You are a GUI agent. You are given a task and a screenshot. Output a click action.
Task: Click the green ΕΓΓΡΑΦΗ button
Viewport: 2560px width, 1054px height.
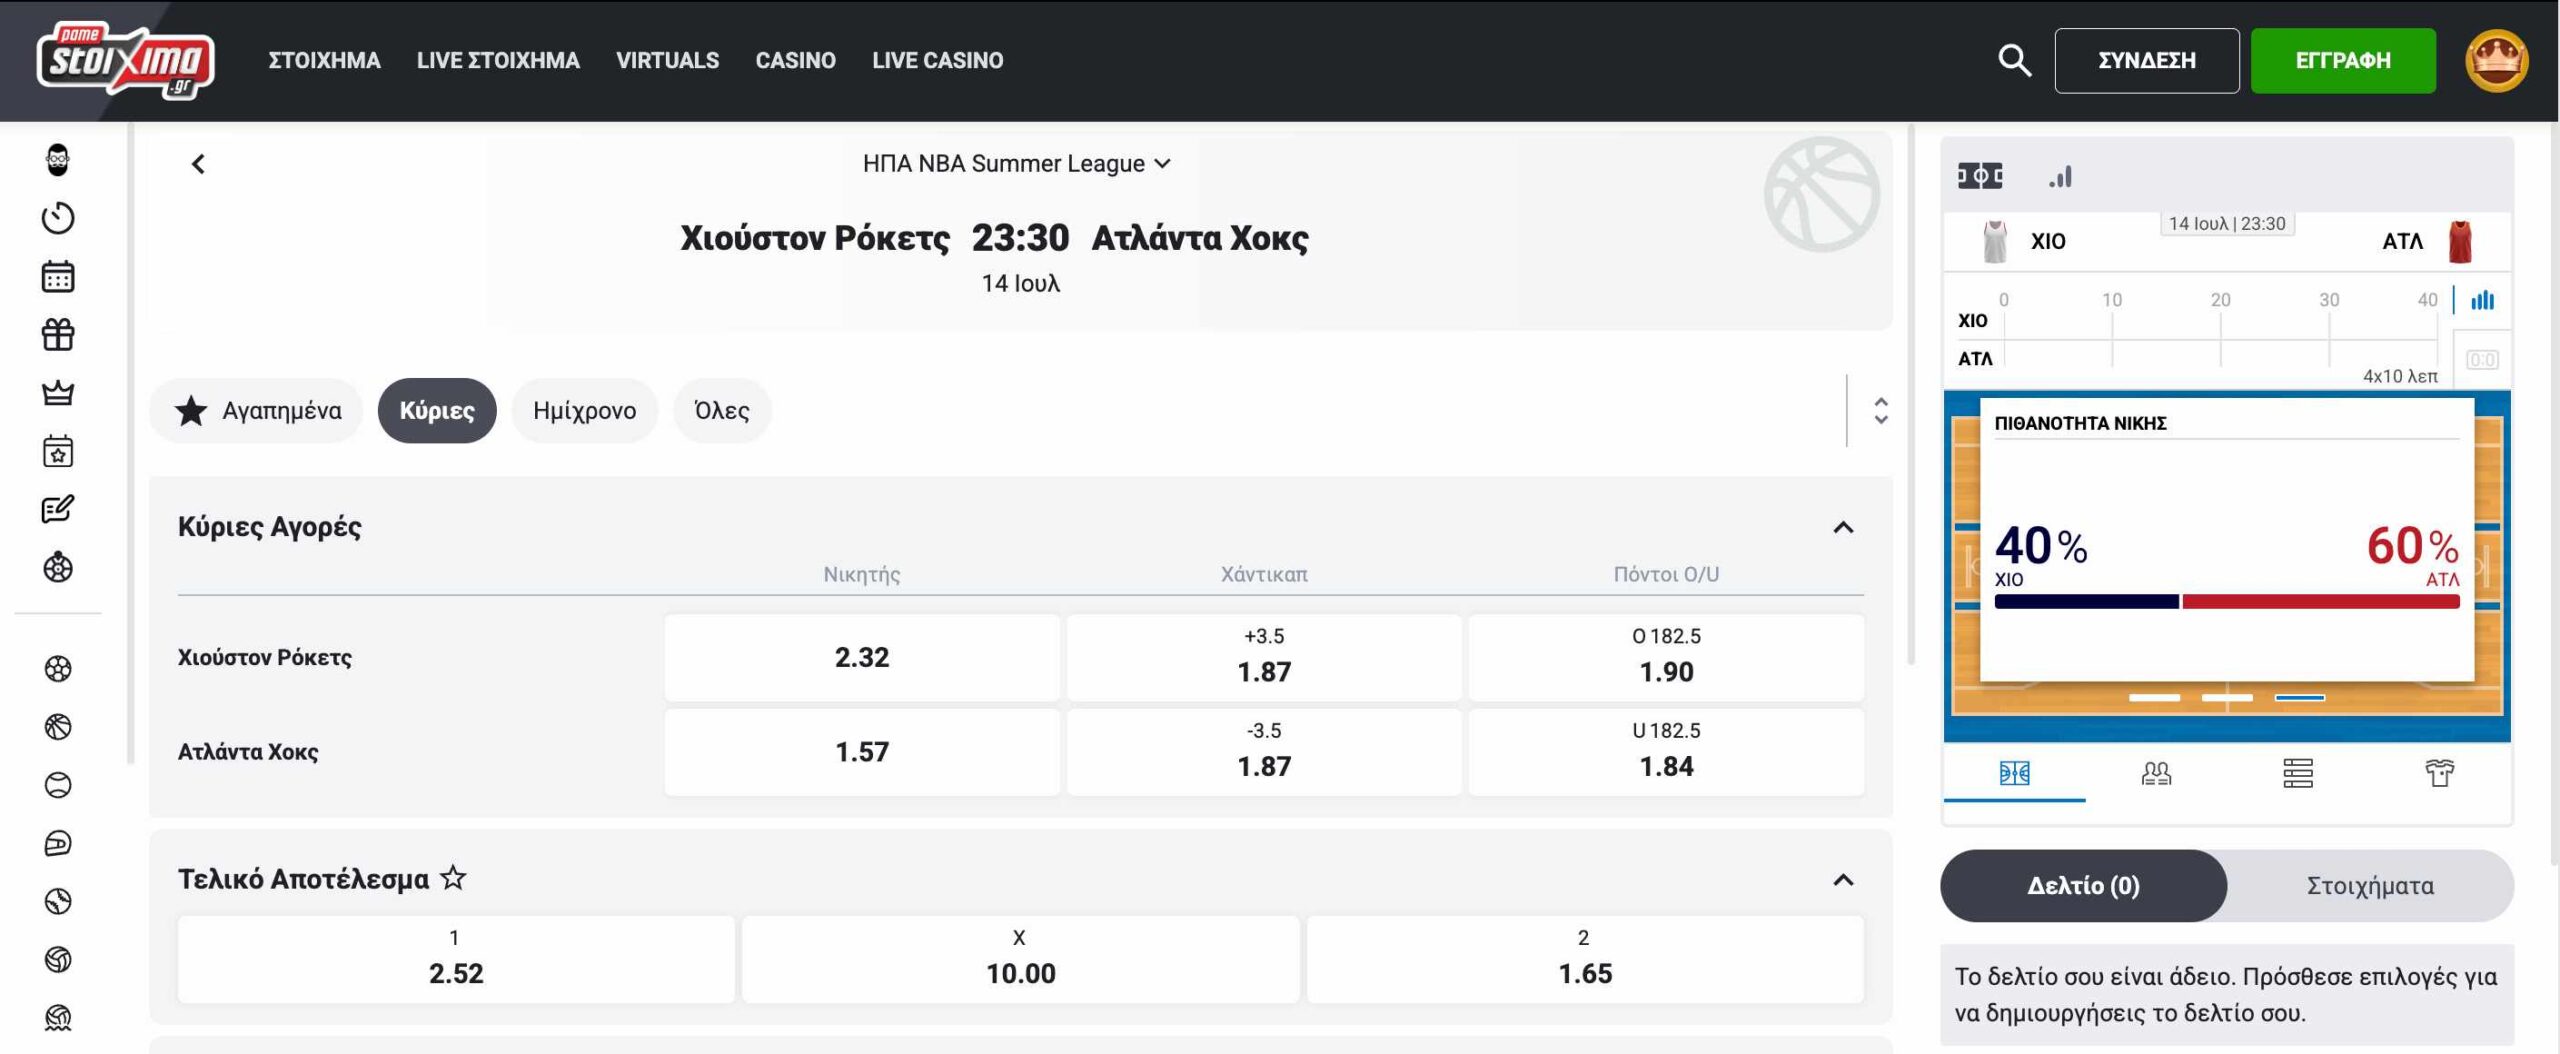point(2343,60)
